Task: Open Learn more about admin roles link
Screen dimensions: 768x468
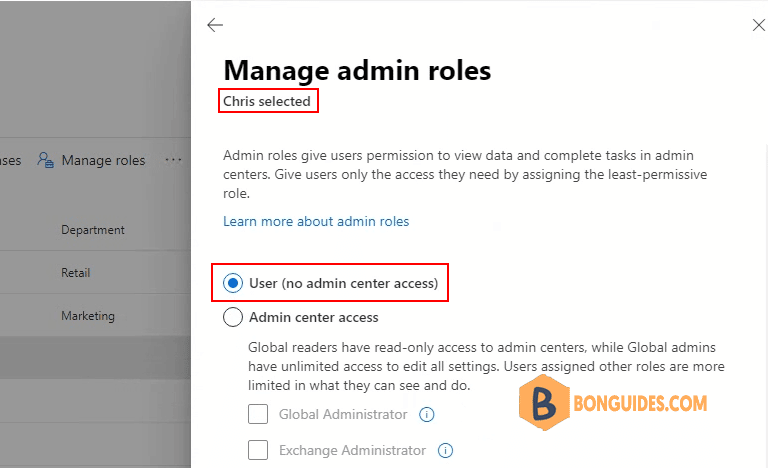Action: [316, 222]
